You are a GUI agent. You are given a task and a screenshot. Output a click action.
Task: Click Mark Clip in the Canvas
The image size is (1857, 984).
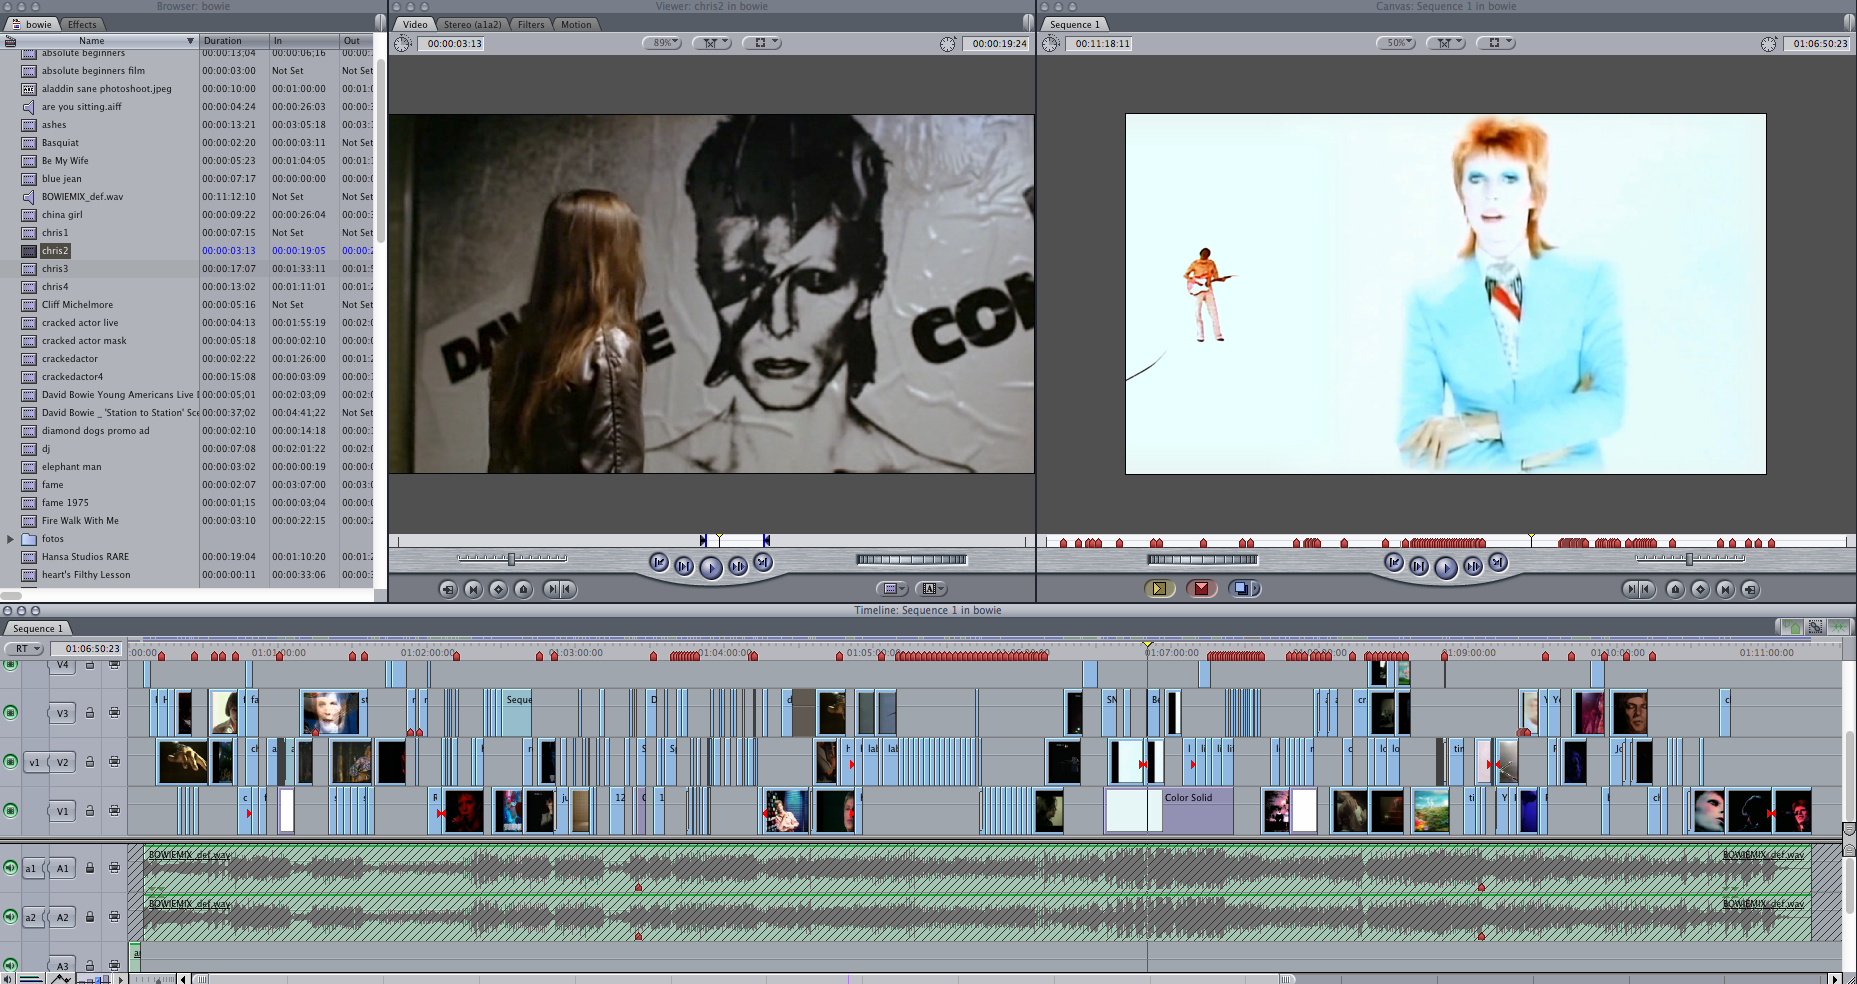point(1725,589)
